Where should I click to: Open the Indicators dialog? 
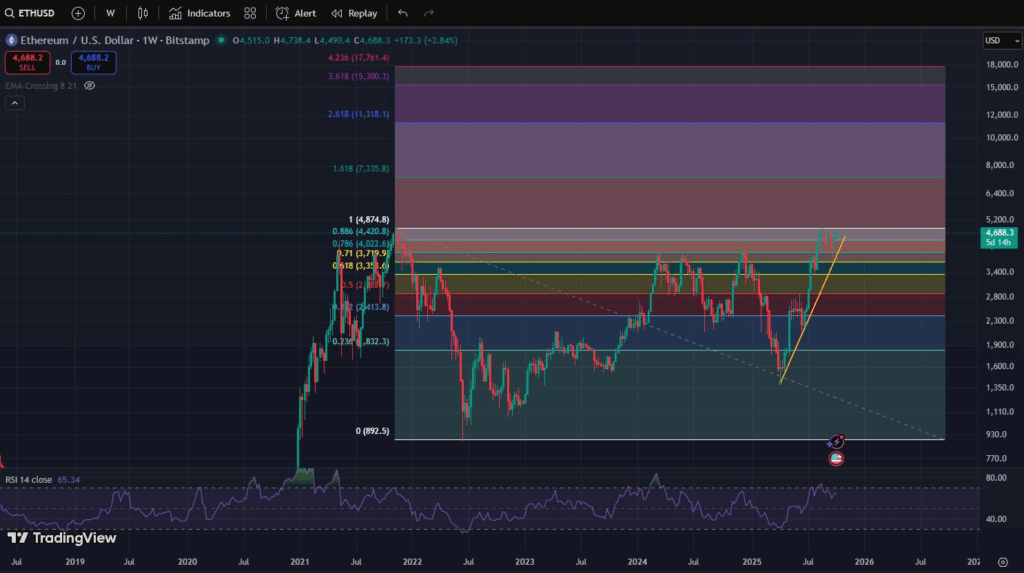click(x=199, y=13)
